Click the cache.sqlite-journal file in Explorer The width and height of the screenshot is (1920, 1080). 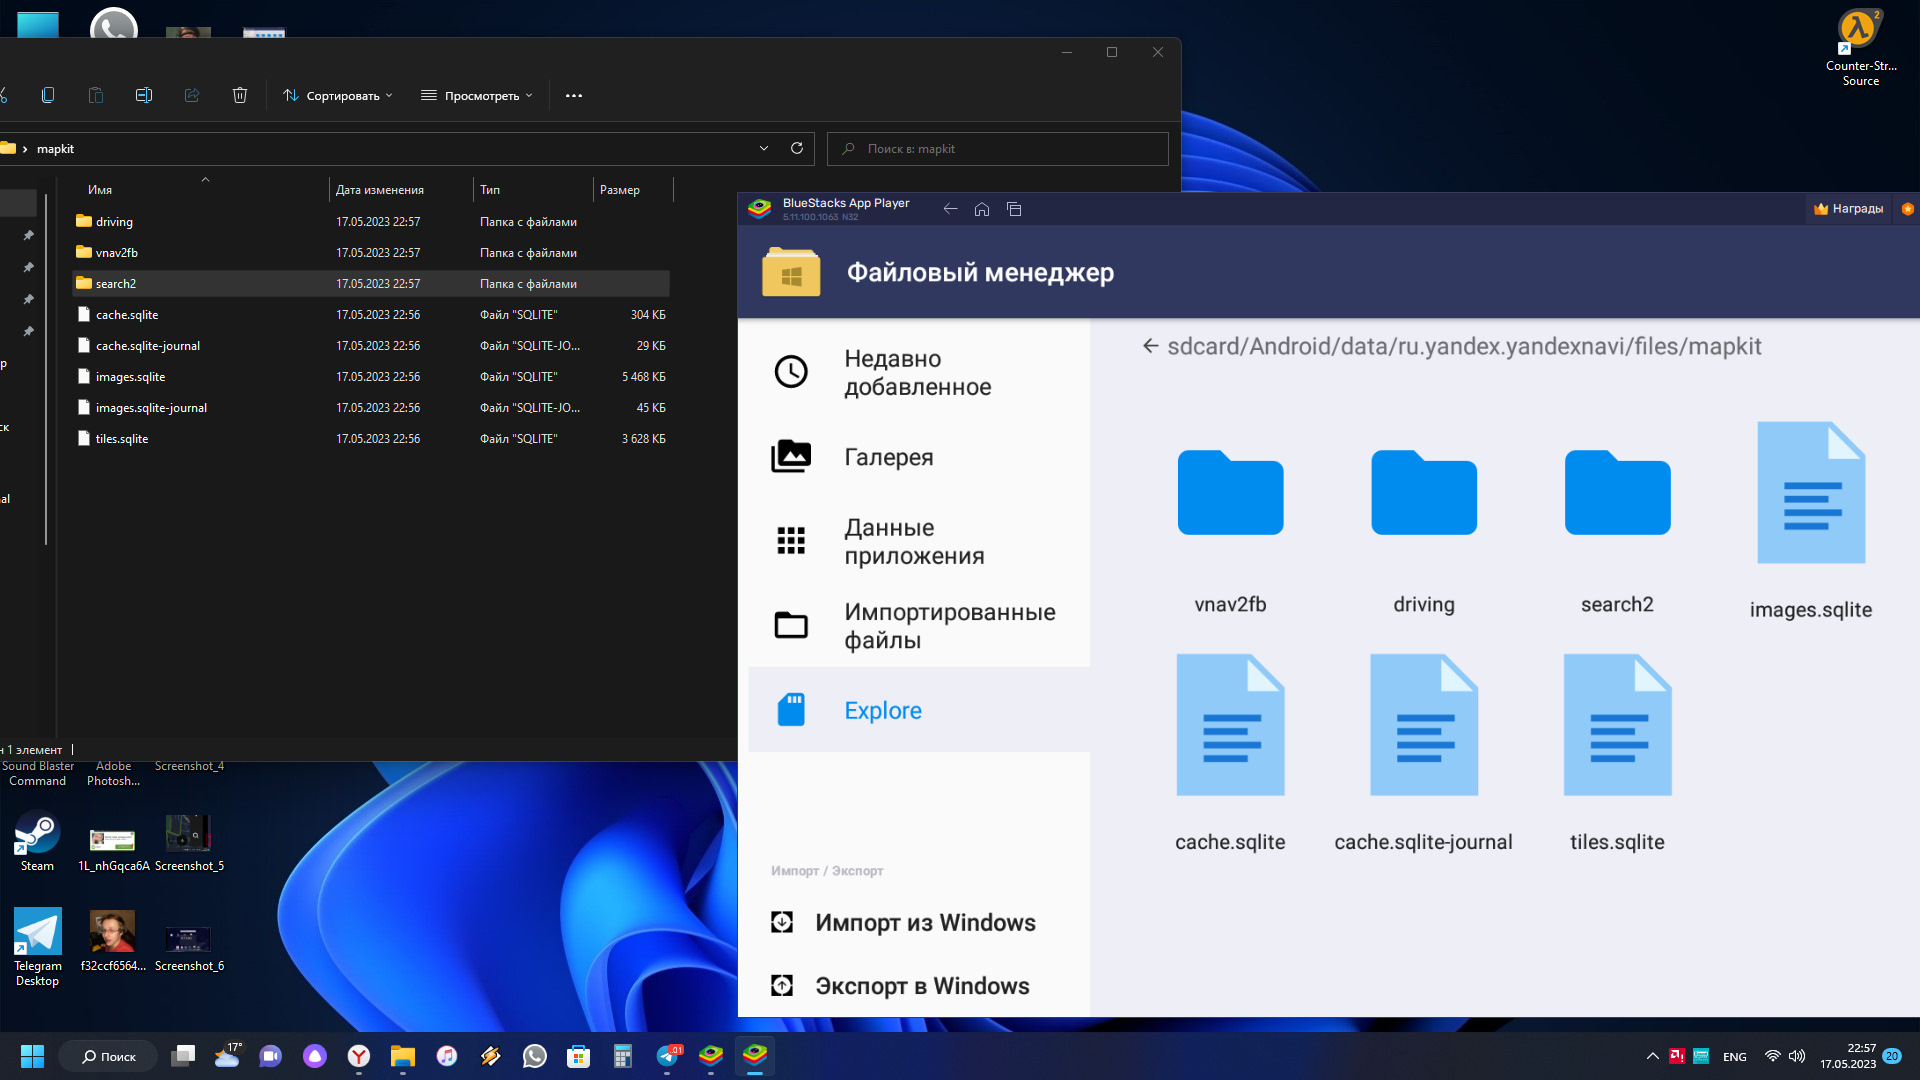pyautogui.click(x=146, y=344)
